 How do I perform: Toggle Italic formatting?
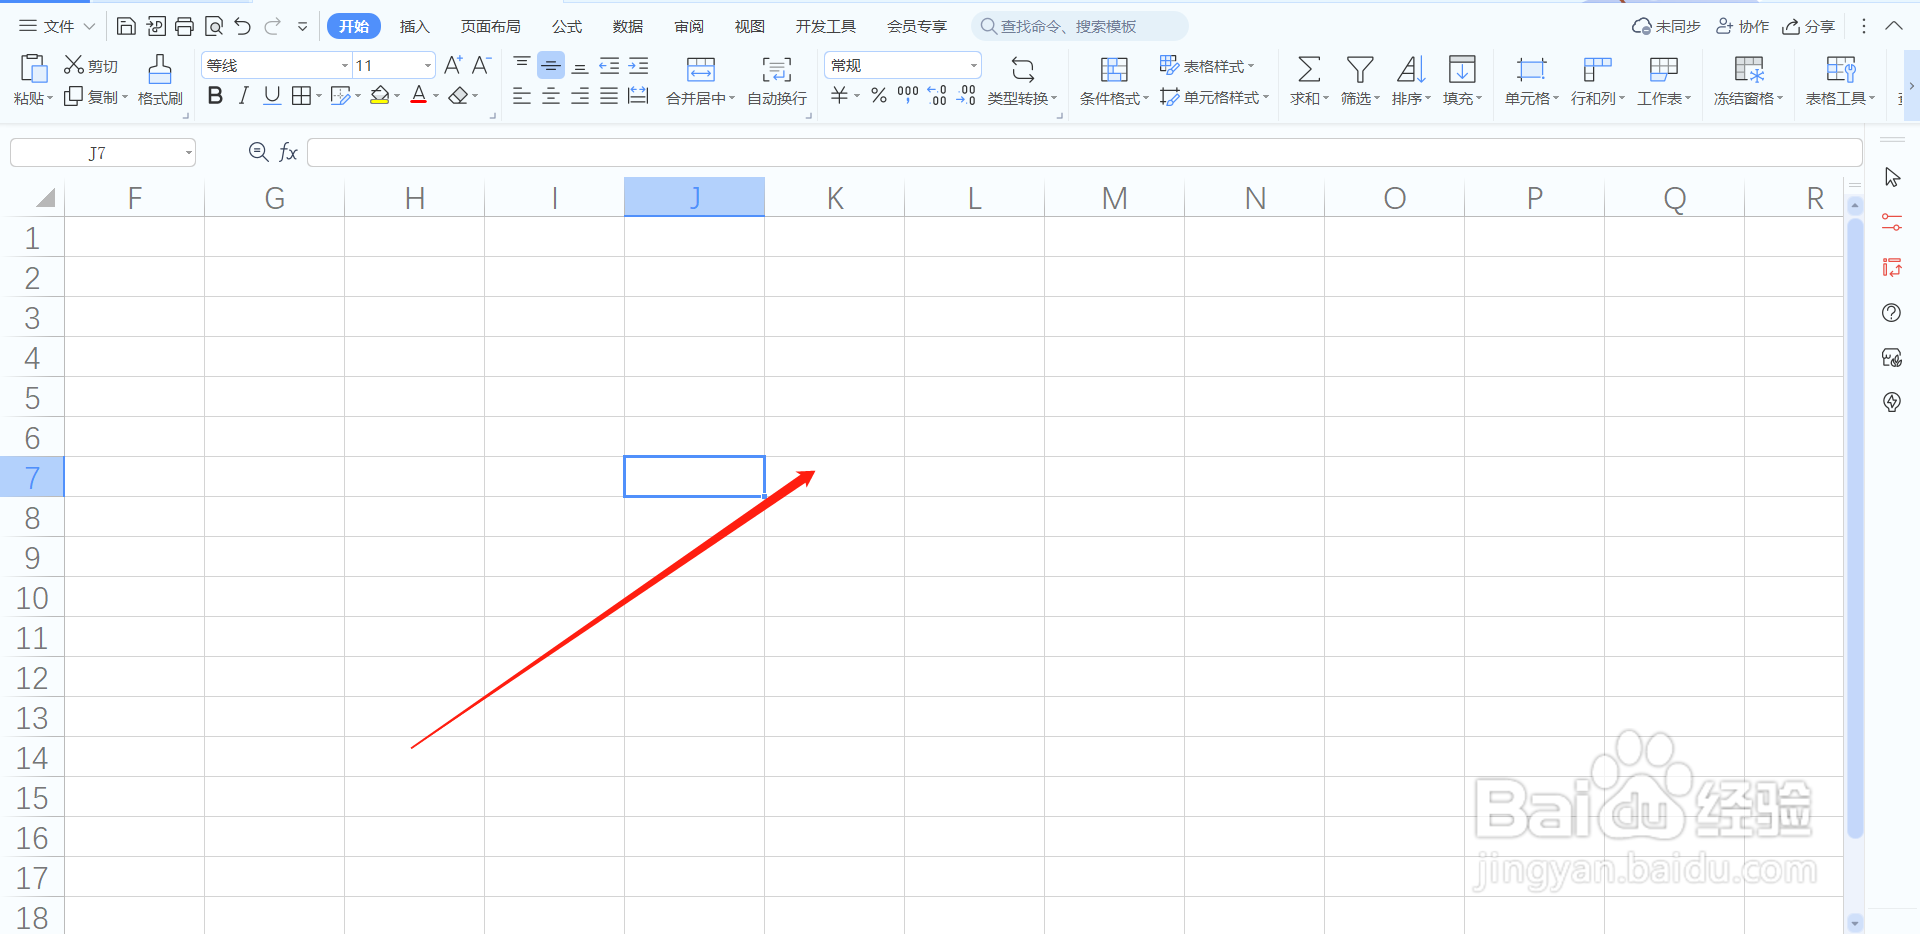tap(243, 96)
